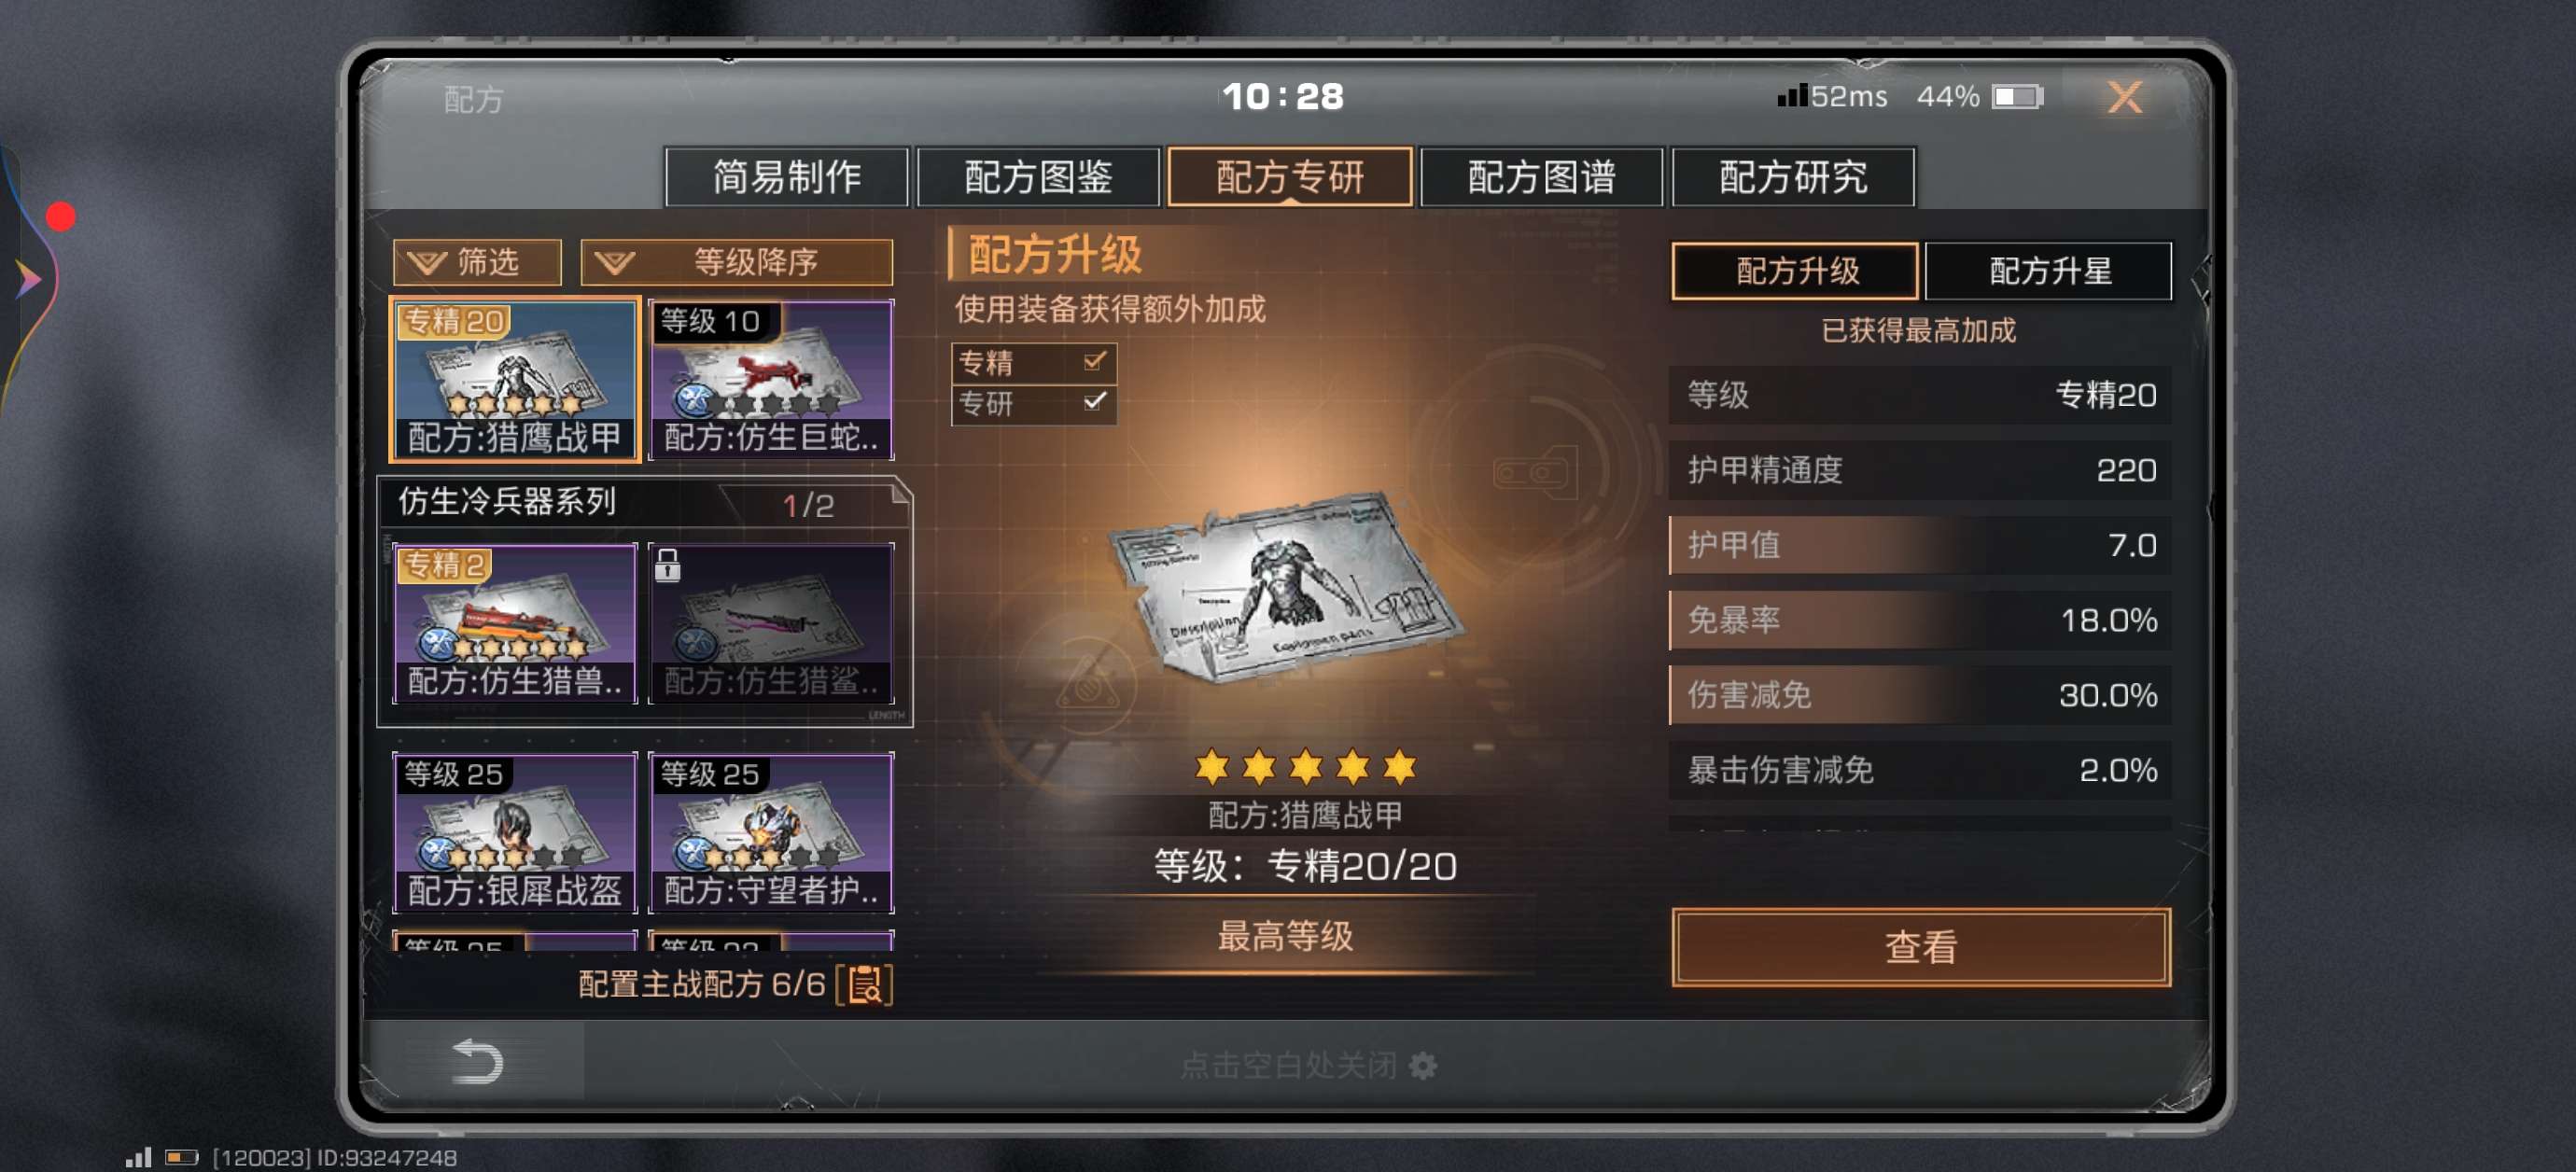Open the main battle recipe configuration icon
2576x1172 pixels.
coord(865,984)
